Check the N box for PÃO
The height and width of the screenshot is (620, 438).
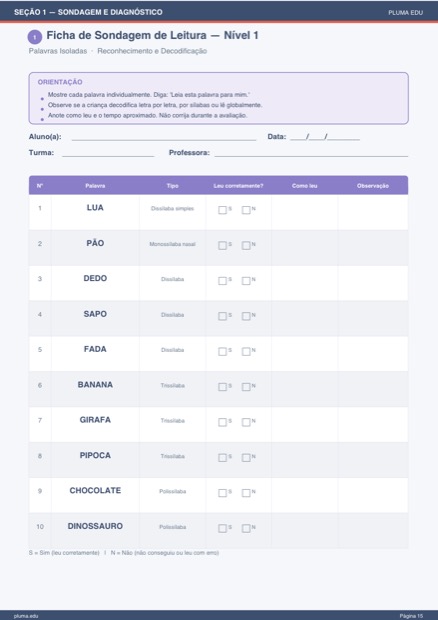[246, 246]
